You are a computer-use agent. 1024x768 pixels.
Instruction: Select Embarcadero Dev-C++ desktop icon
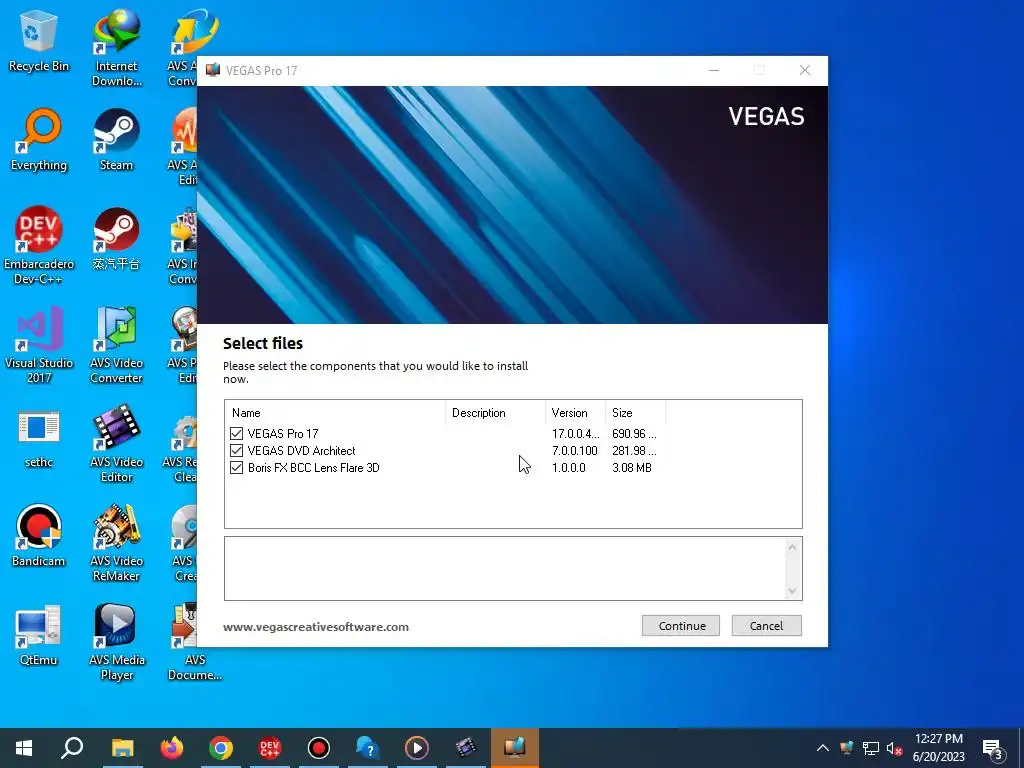pos(39,246)
